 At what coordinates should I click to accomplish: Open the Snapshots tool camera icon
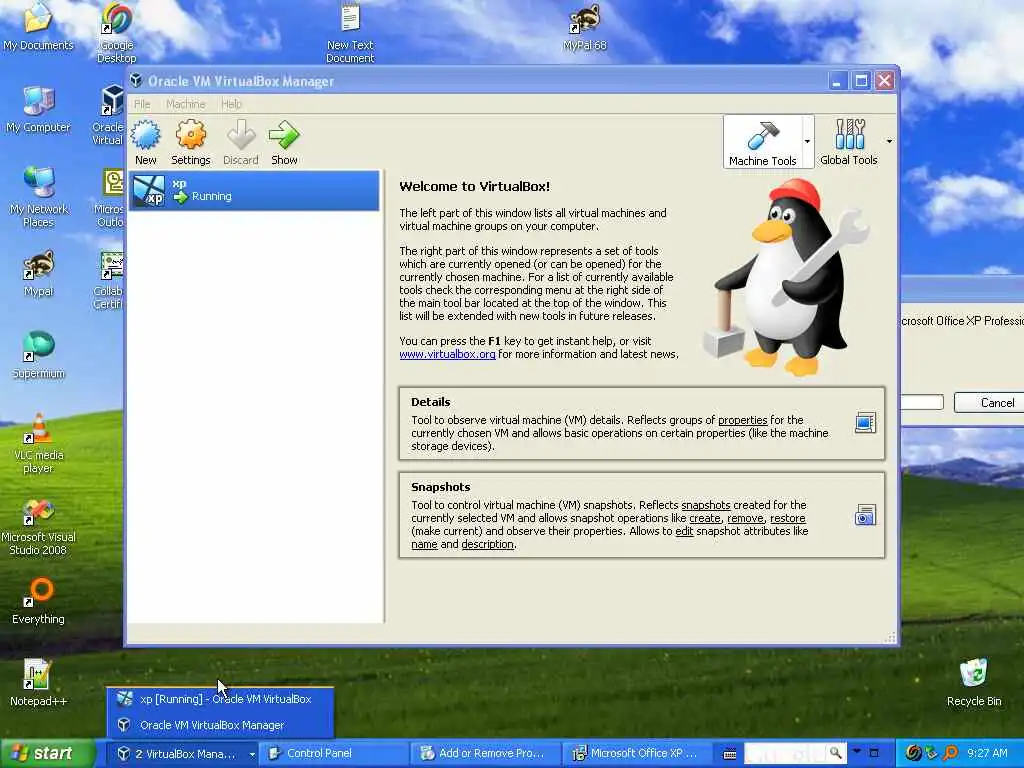[865, 515]
